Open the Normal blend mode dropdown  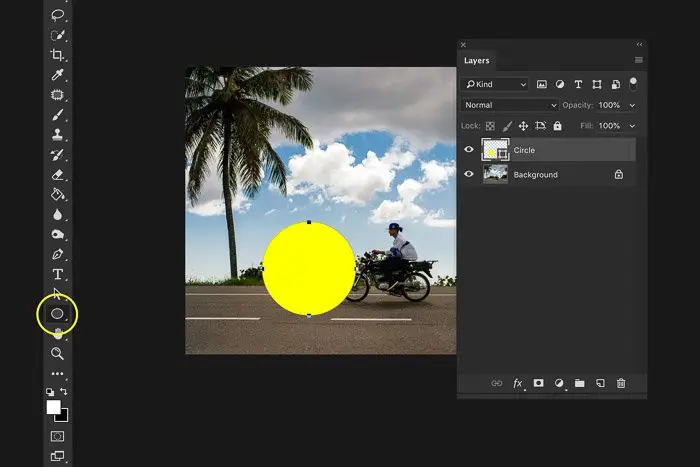click(x=510, y=105)
